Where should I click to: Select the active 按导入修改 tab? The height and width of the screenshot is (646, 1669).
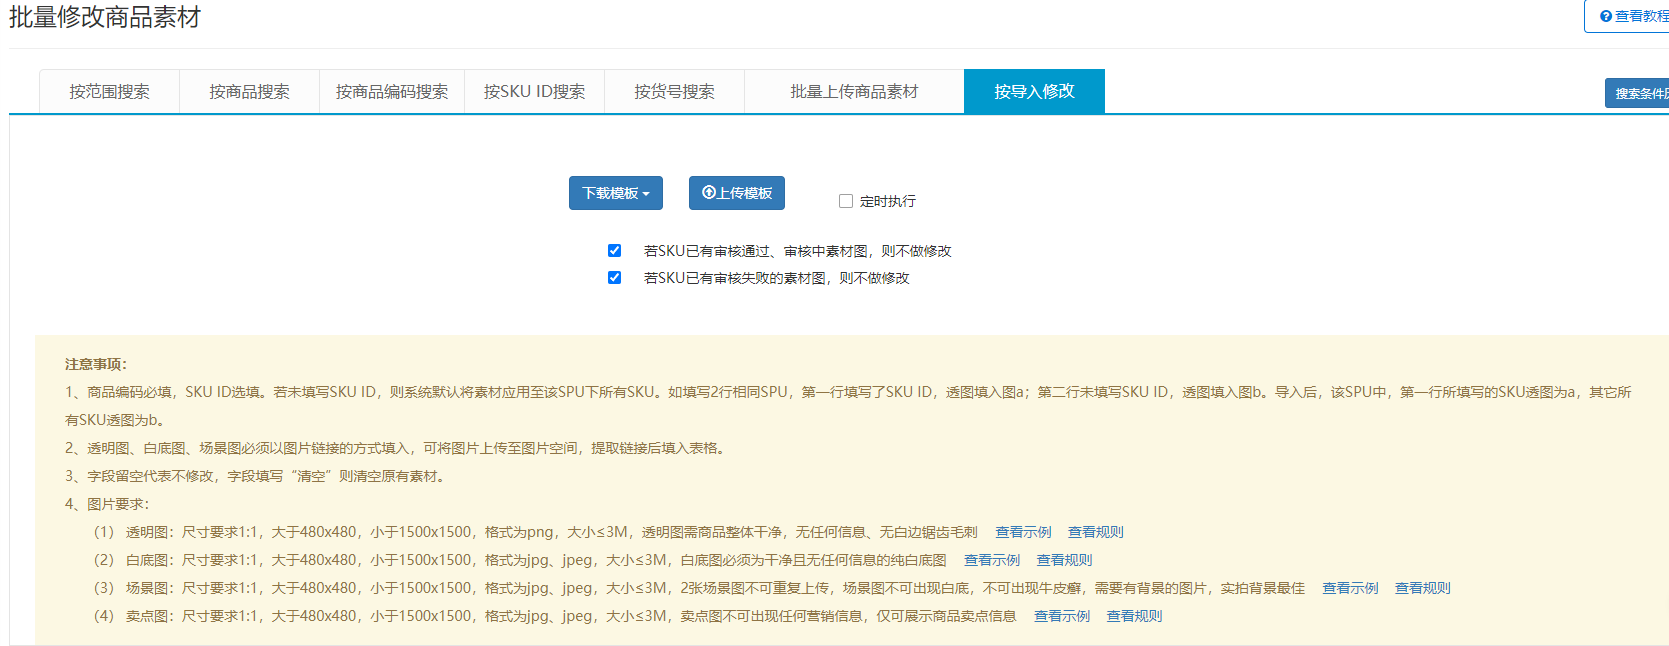[1034, 91]
